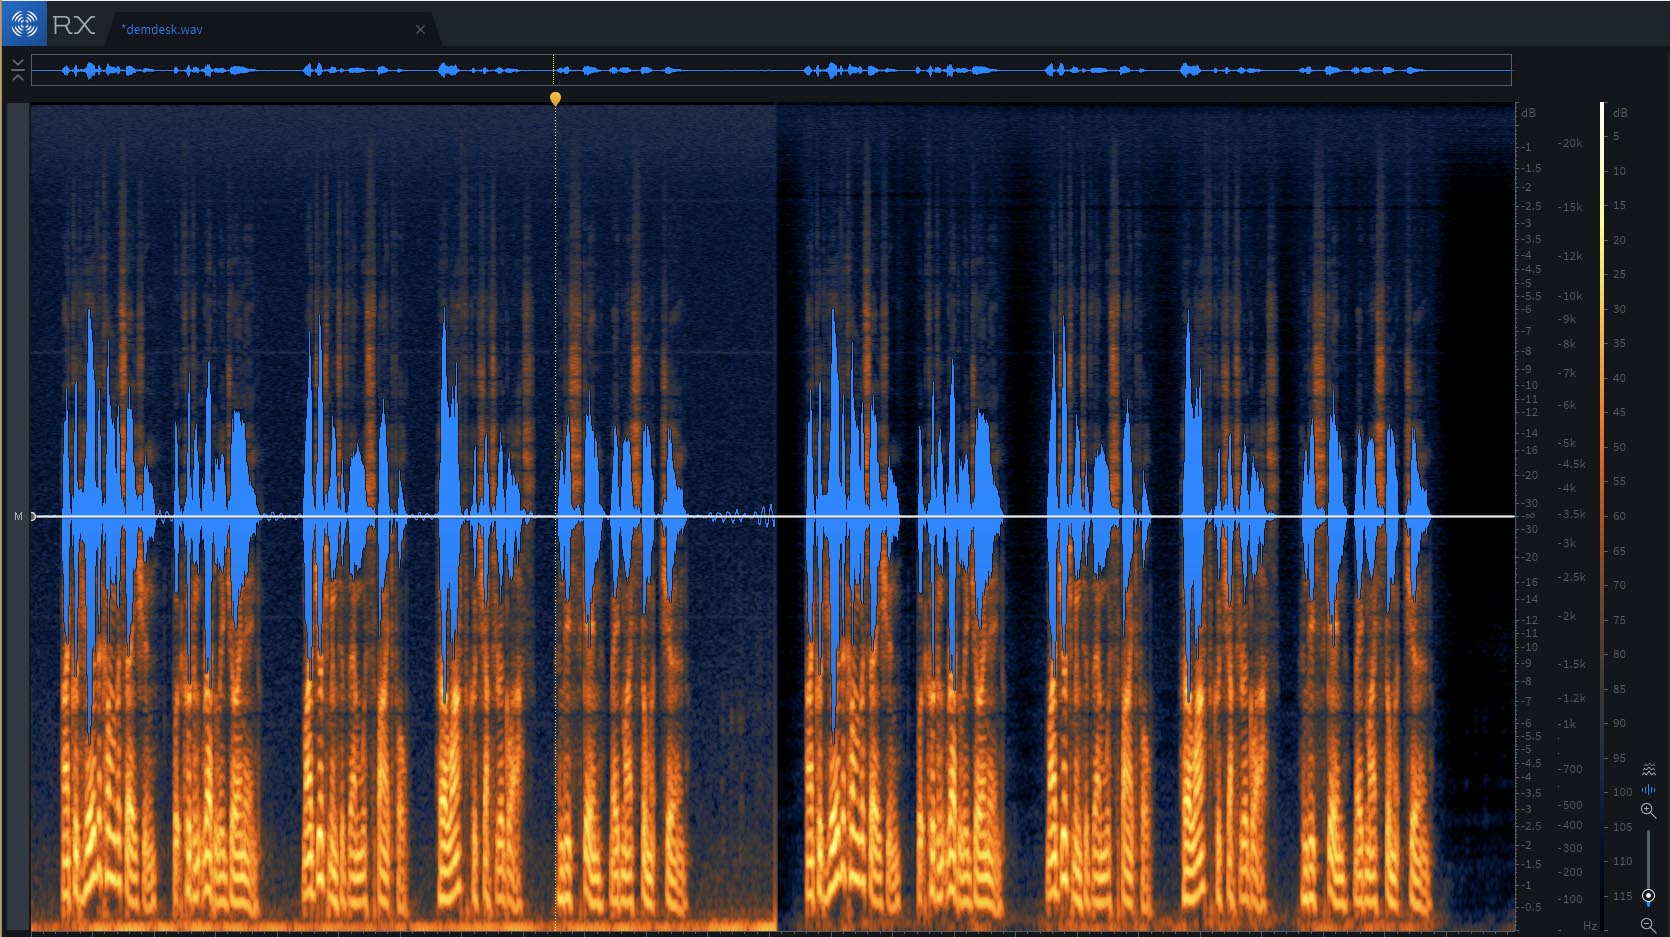
Task: Click the zoom out magnifier icon
Action: pyautogui.click(x=1648, y=925)
